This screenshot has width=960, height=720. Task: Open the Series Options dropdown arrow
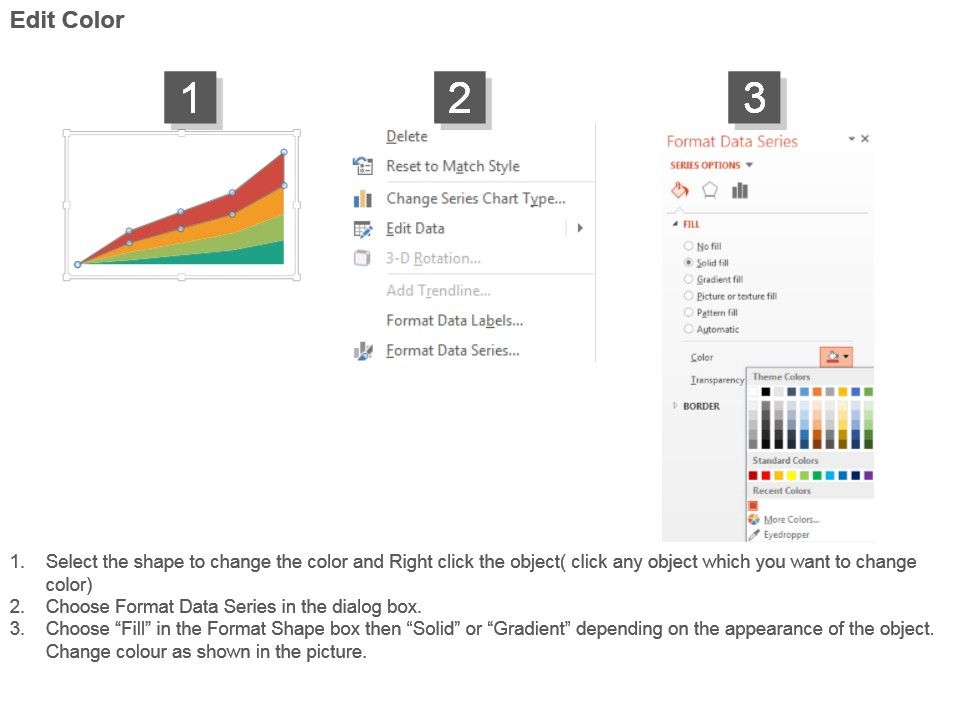point(750,165)
